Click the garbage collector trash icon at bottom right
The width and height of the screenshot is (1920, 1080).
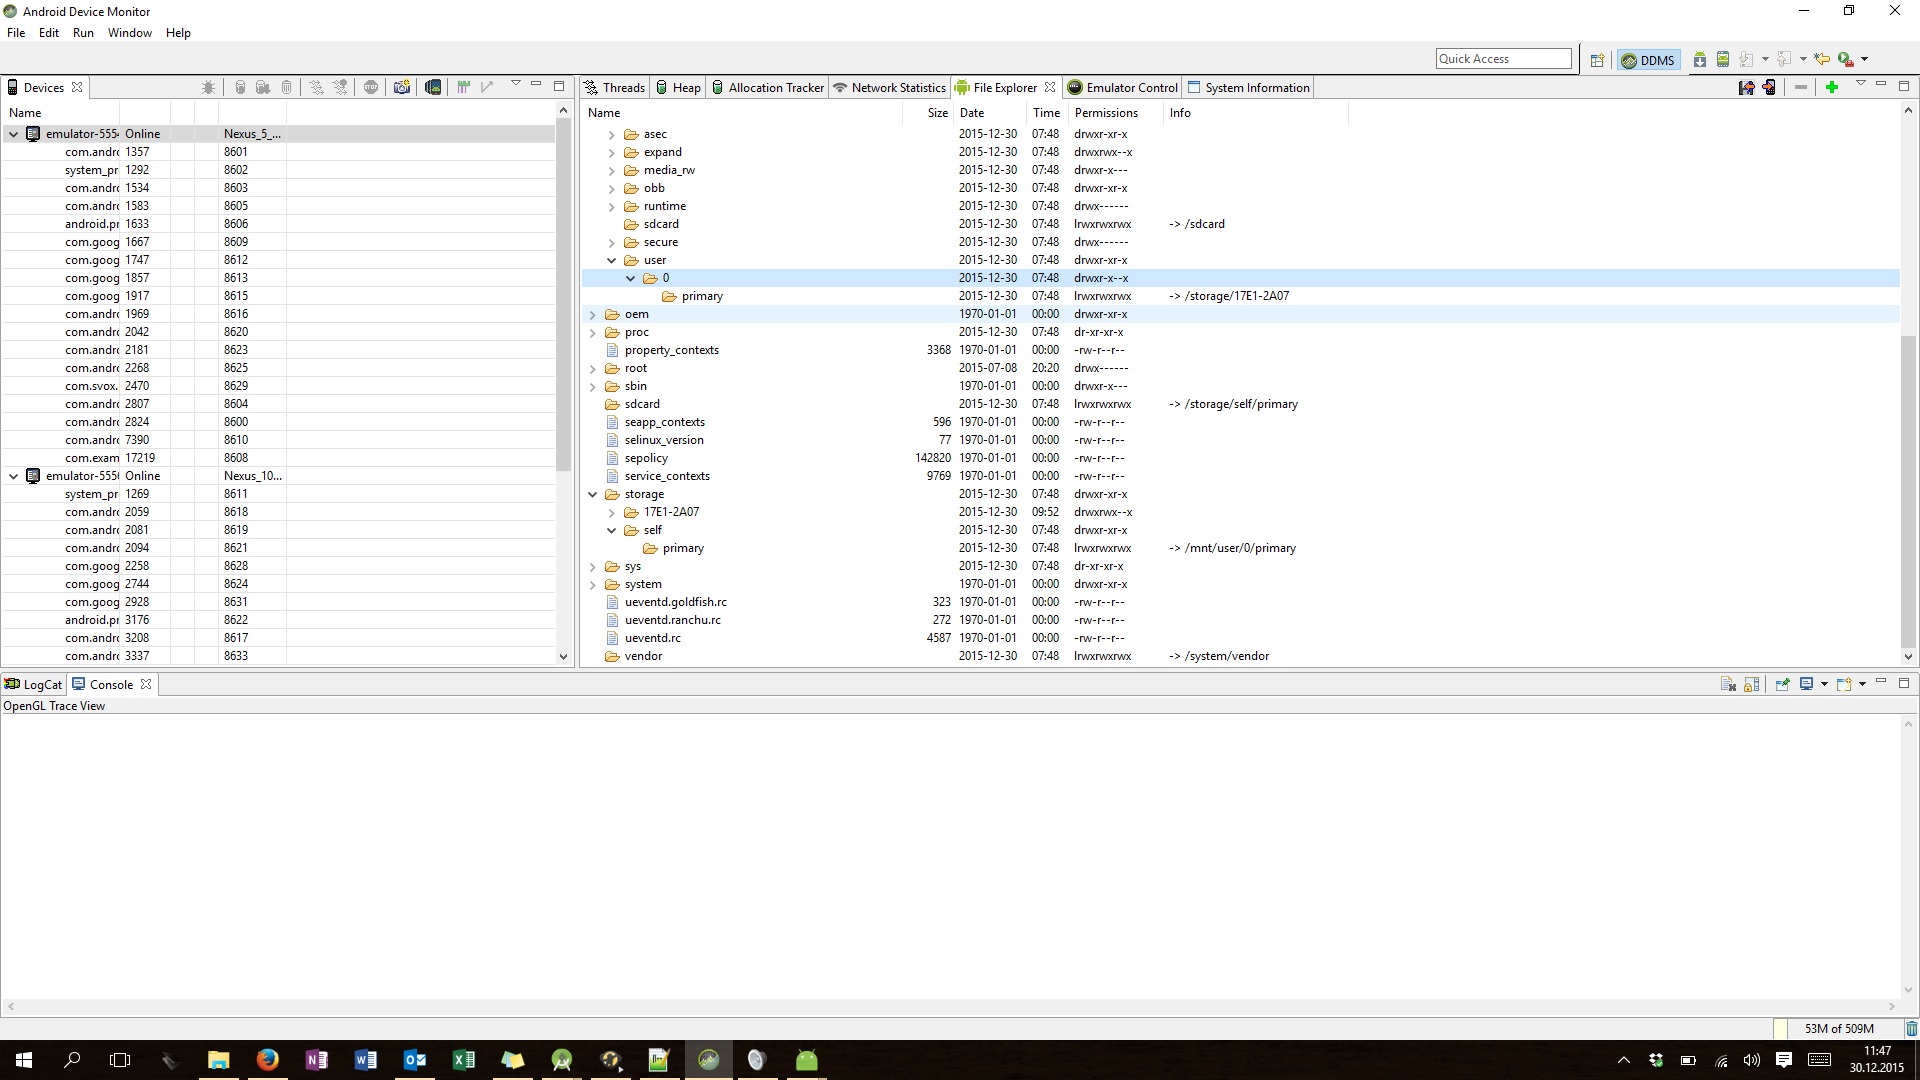[x=1911, y=1028]
